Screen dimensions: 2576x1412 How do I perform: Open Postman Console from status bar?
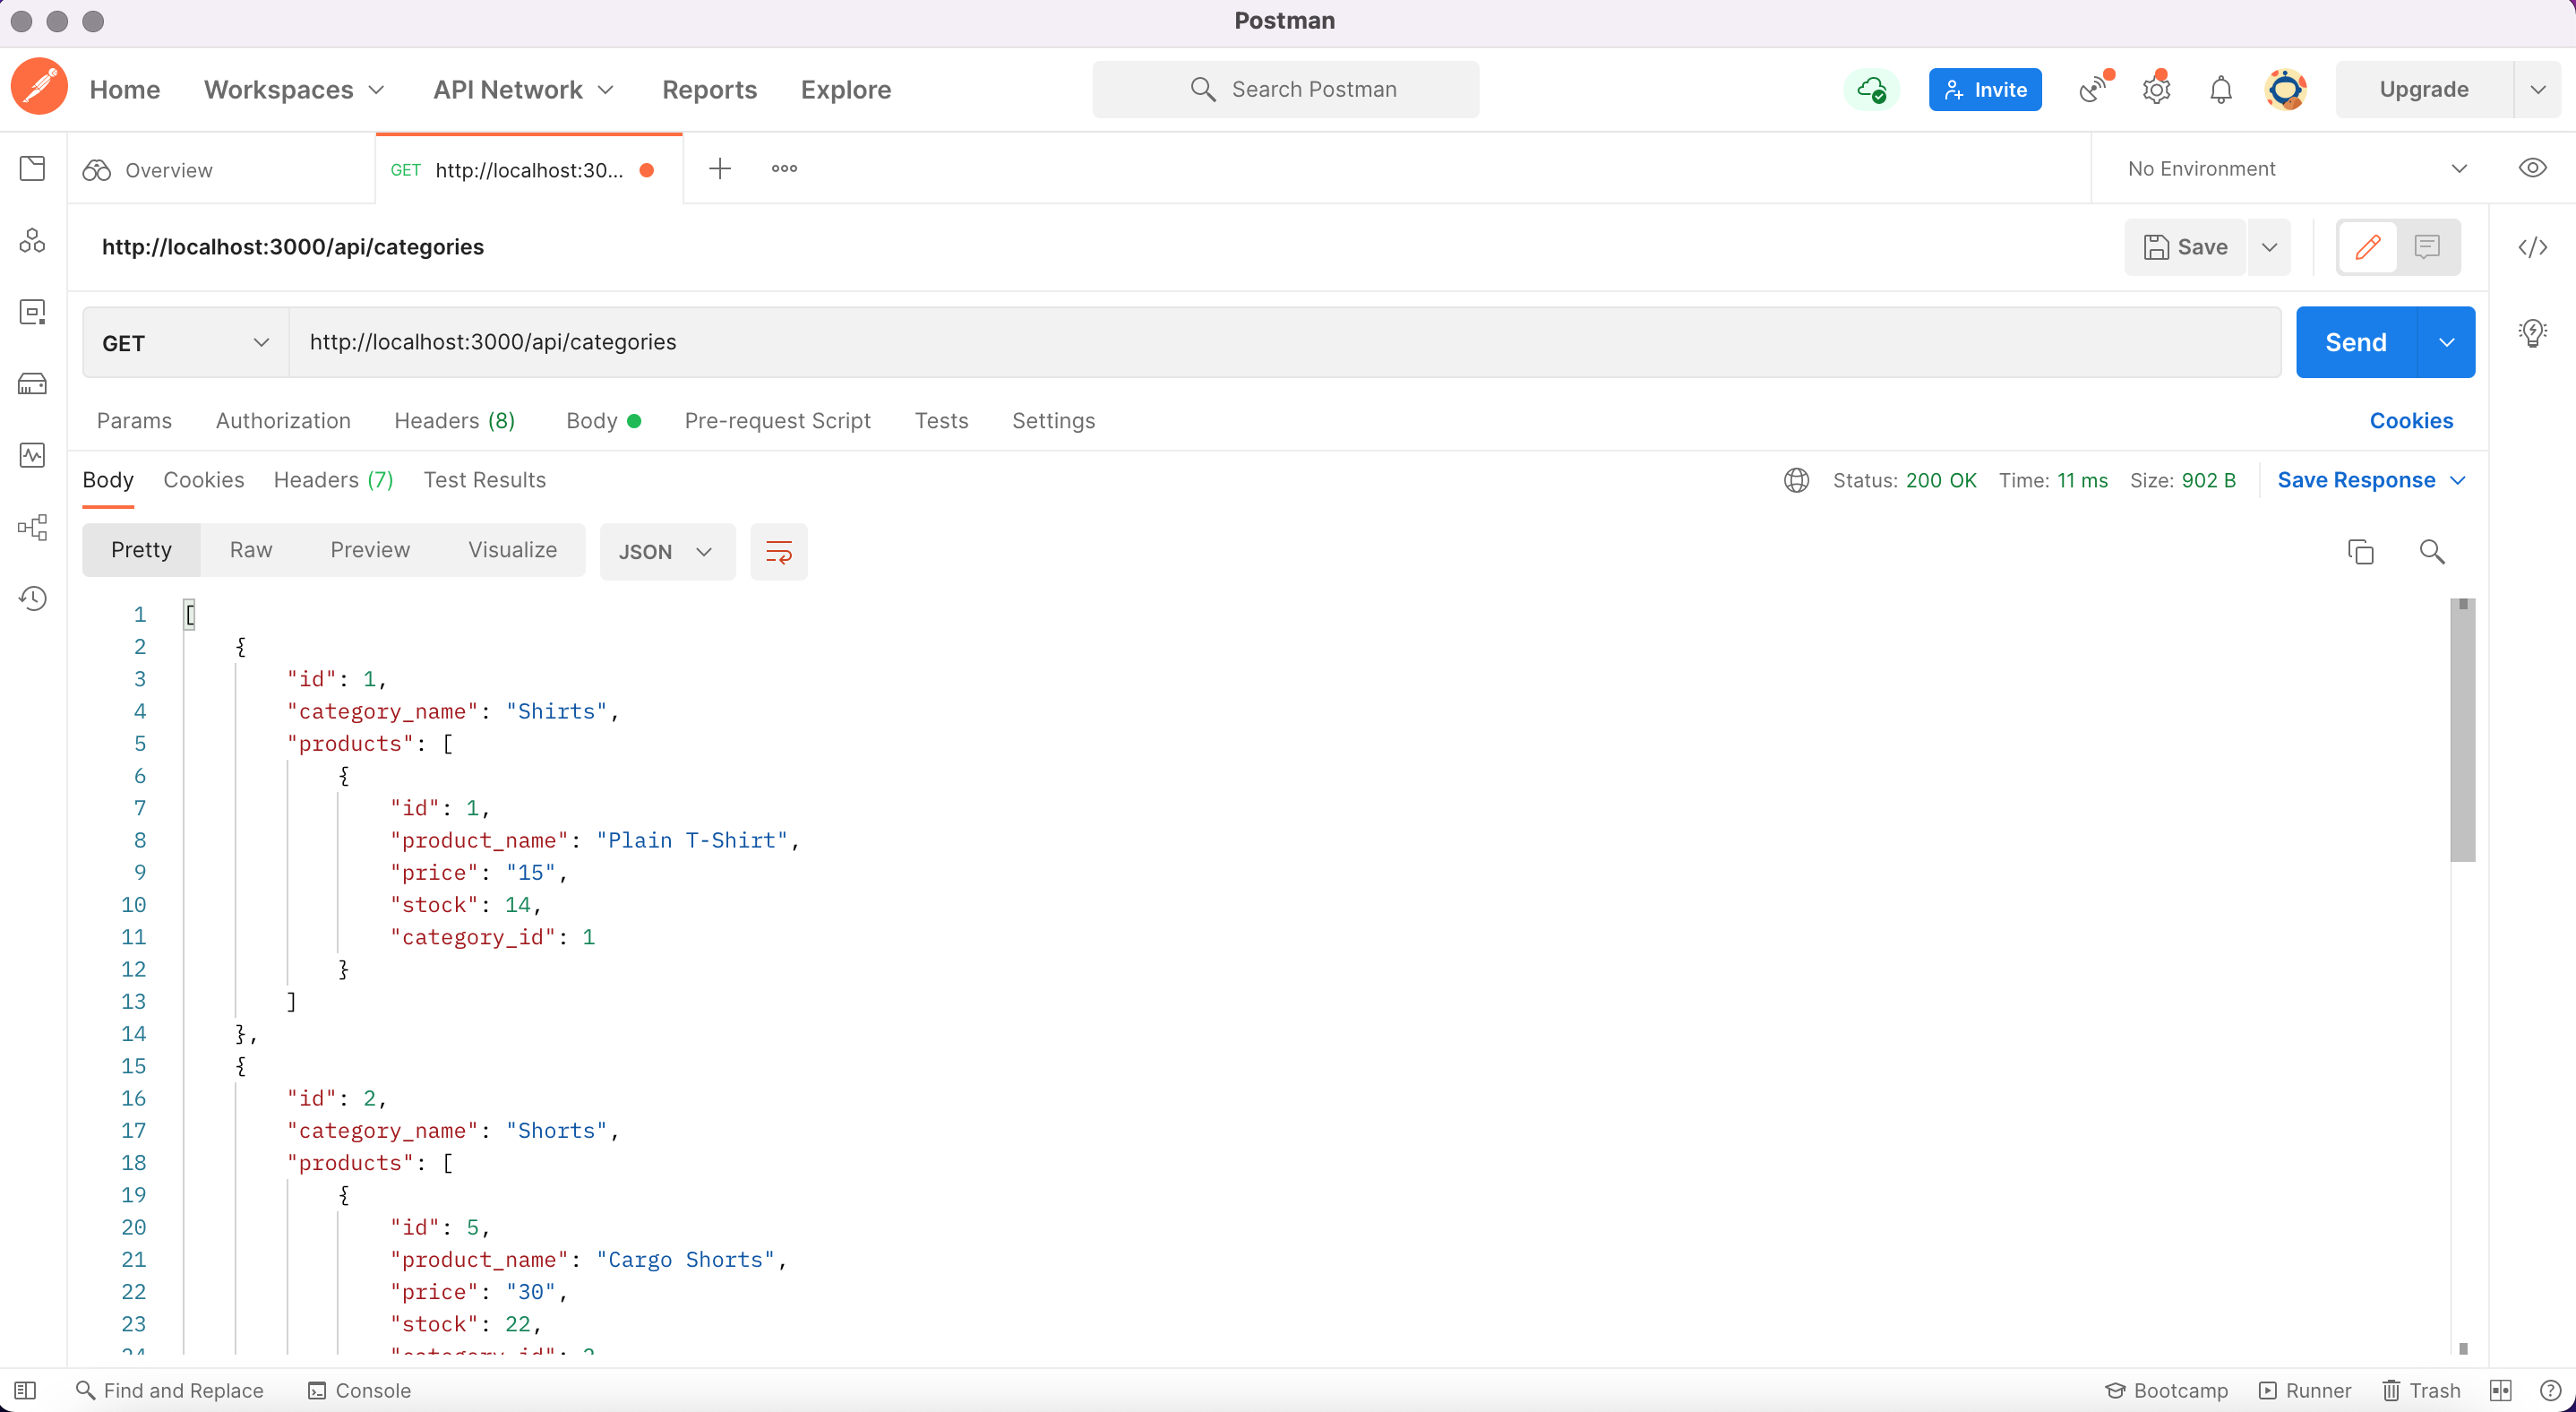tap(359, 1390)
